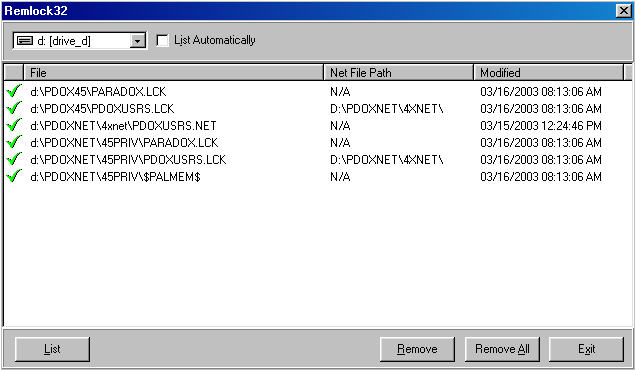Viewport: 635px width, 370px height.
Task: Click N/A net path of $PALMEM$ row
Action: [340, 176]
